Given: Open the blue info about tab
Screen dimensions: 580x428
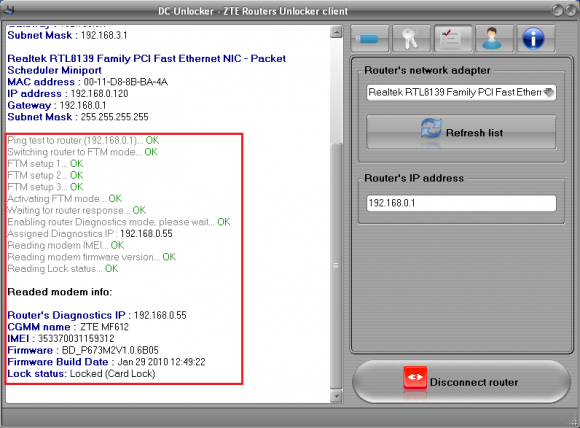Looking at the screenshot, I should pyautogui.click(x=536, y=38).
